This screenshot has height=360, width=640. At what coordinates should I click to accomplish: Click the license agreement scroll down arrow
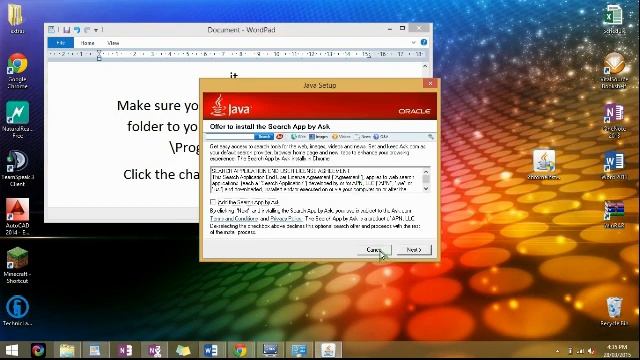[426, 189]
